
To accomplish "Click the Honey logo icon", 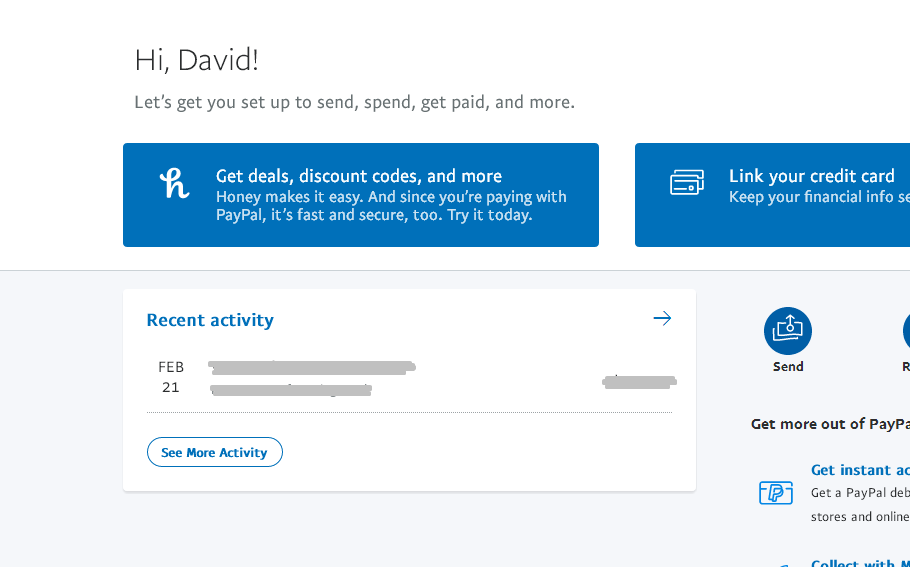I will click(x=174, y=183).
